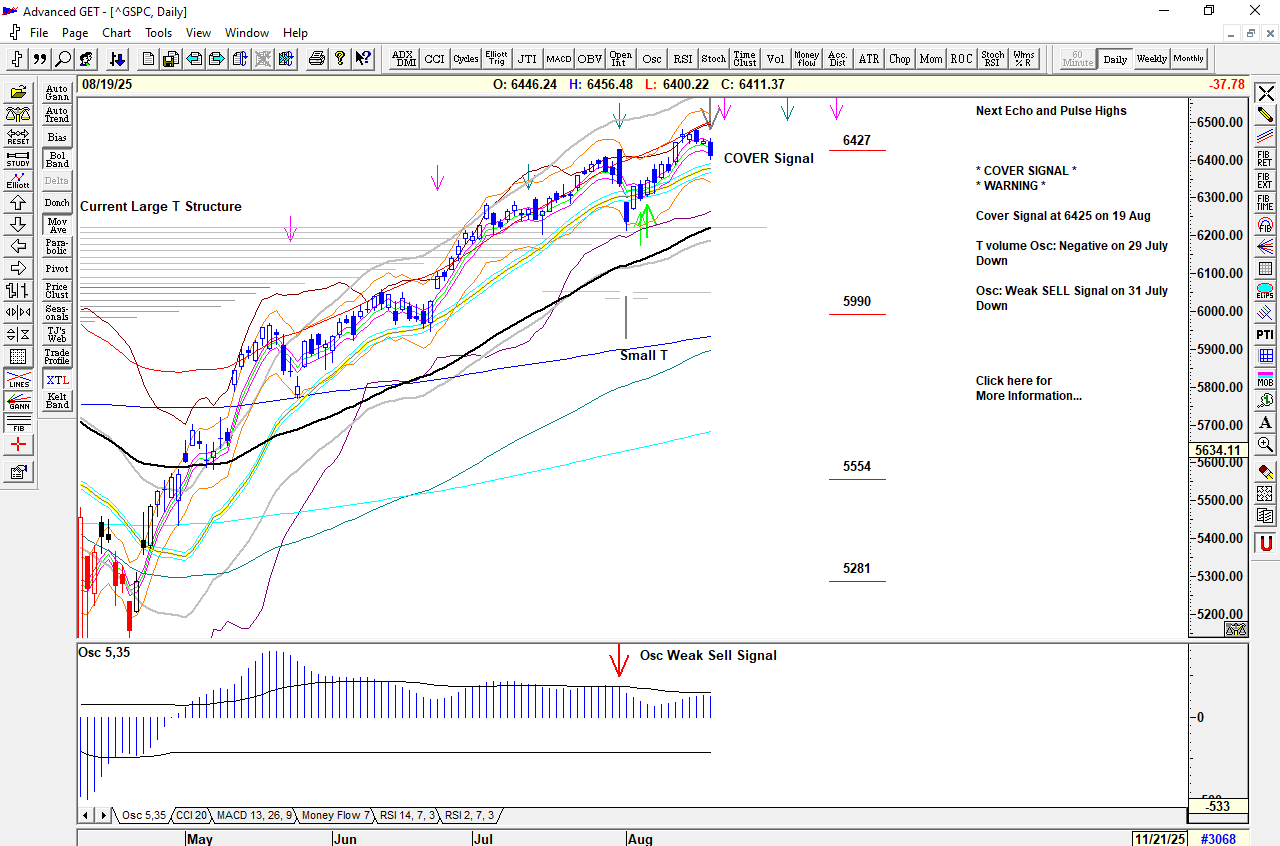Screen dimensions: 1280x846
Task: Toggle the Mov Ave study button
Action: 57,225
